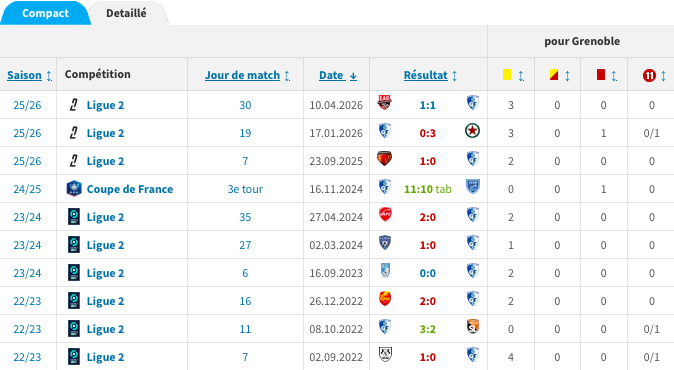Screen dimensions: 674x370
Task: Click orange away crest, 08.10.2022 match
Action: 473,327
